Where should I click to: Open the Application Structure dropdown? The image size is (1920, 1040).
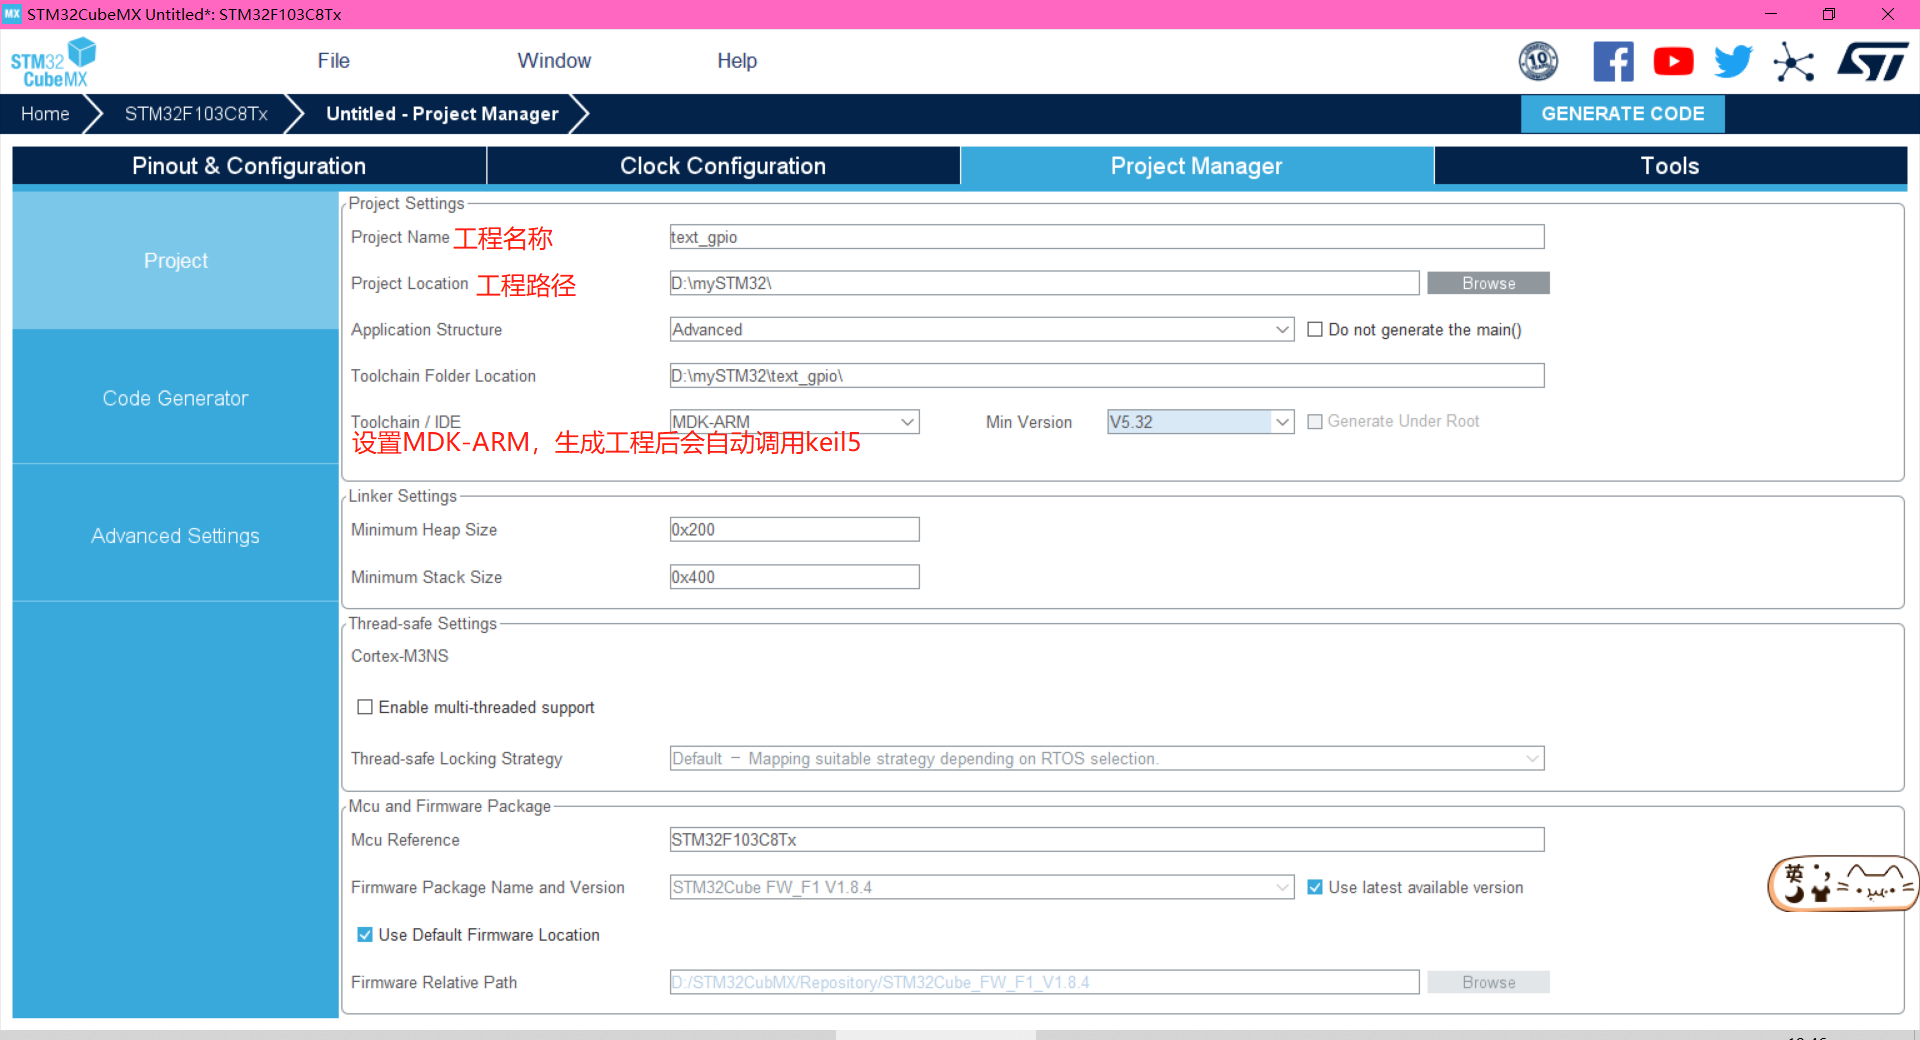tap(982, 329)
